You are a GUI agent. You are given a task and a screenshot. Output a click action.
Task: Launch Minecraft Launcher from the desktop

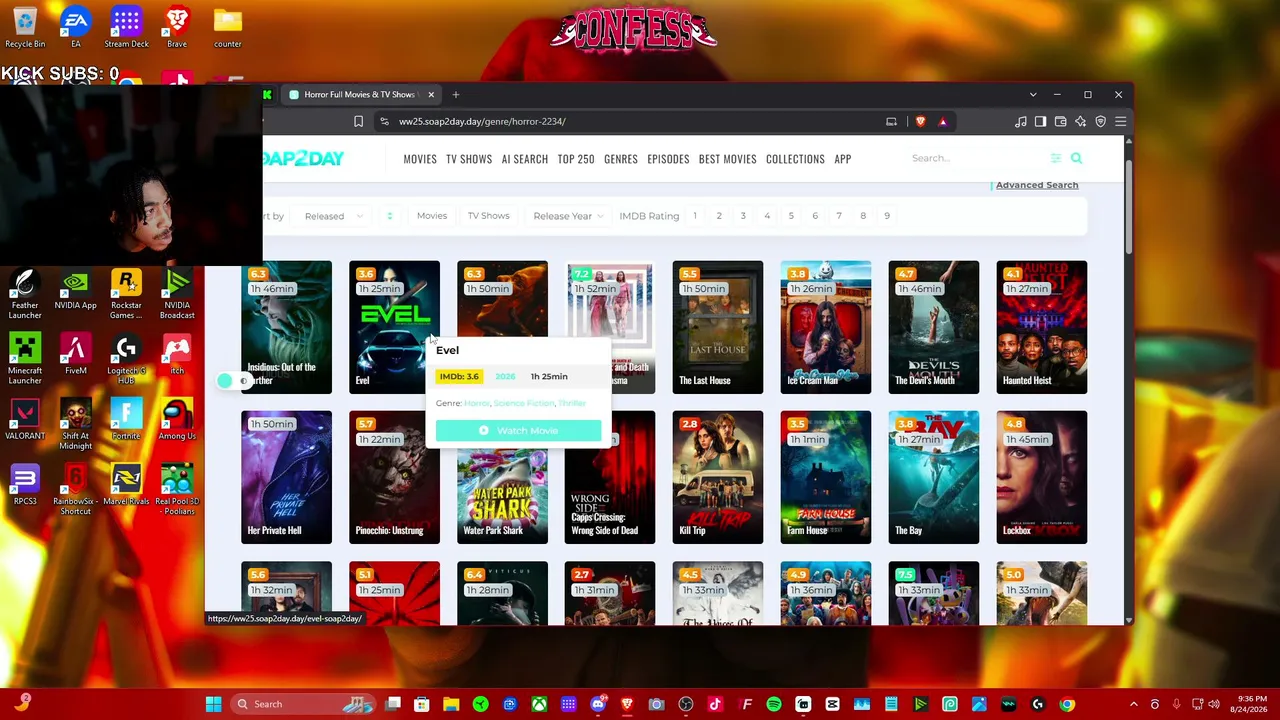pyautogui.click(x=25, y=360)
